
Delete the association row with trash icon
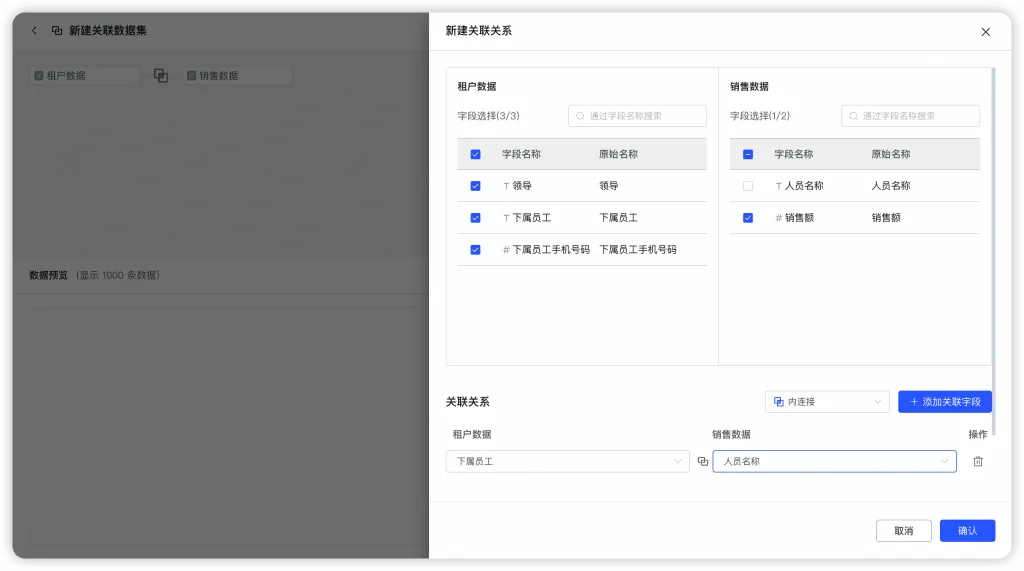tap(978, 461)
